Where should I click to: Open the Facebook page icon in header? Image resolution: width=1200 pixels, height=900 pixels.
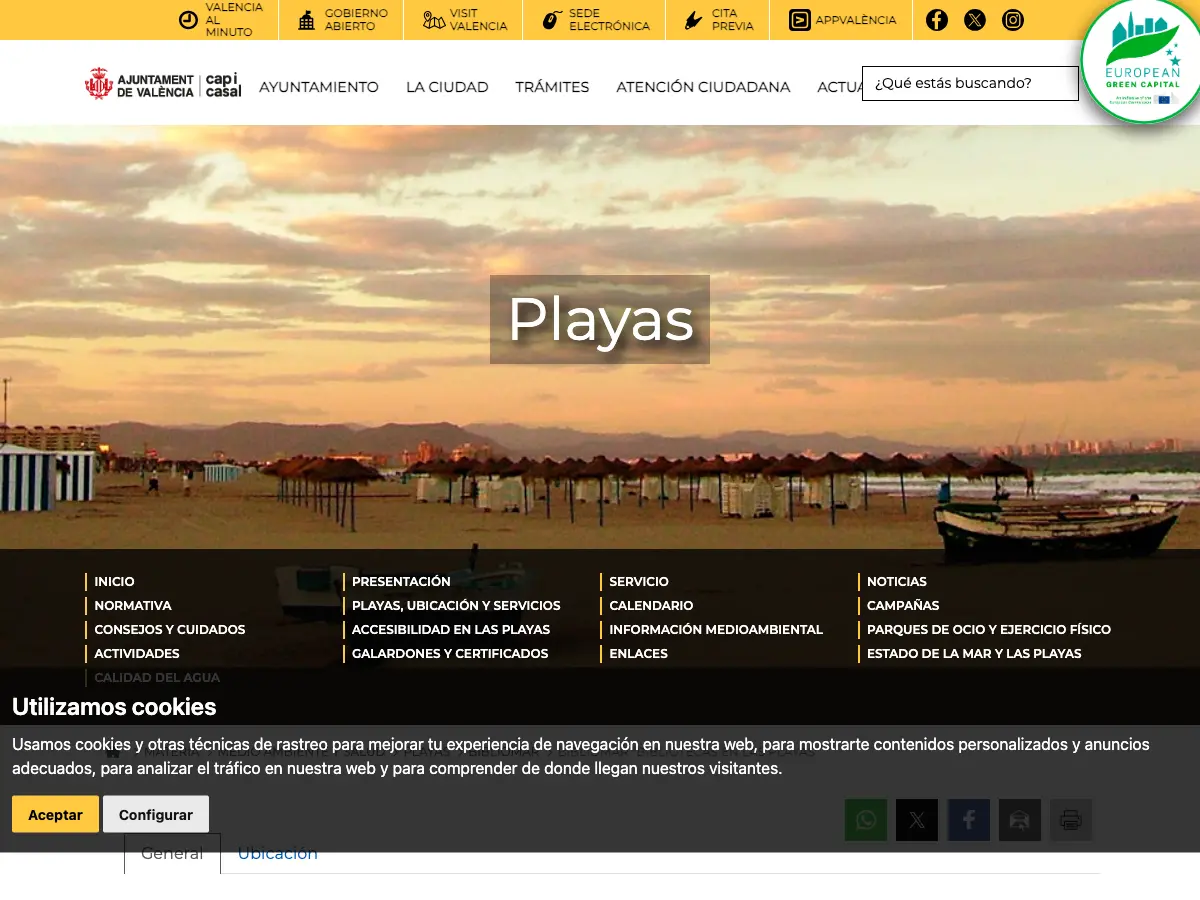click(937, 20)
